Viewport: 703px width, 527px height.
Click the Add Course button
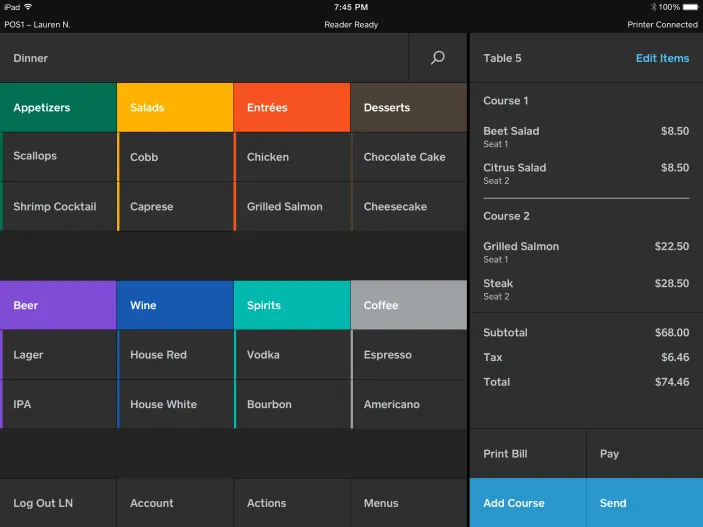(528, 503)
